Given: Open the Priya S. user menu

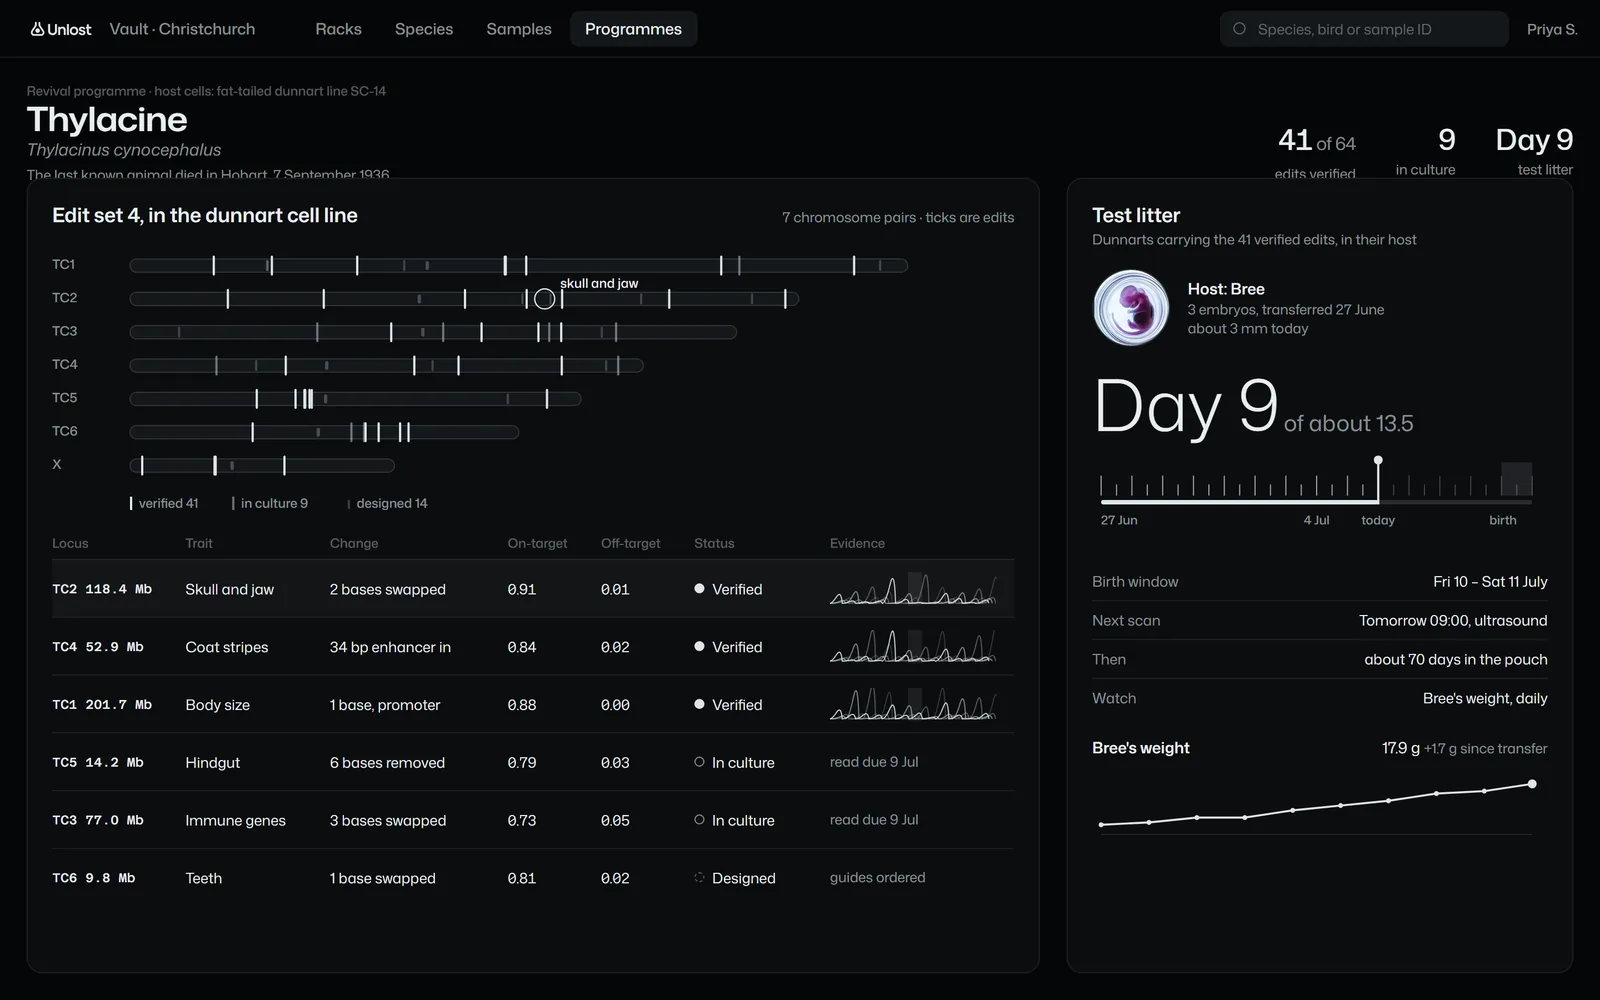Looking at the screenshot, I should [x=1552, y=29].
